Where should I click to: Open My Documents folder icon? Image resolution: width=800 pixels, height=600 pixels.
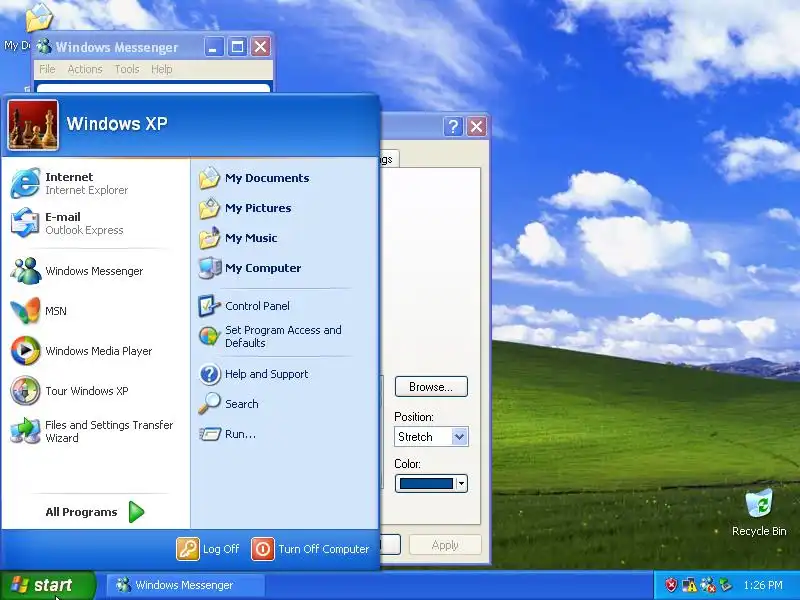pyautogui.click(x=209, y=178)
